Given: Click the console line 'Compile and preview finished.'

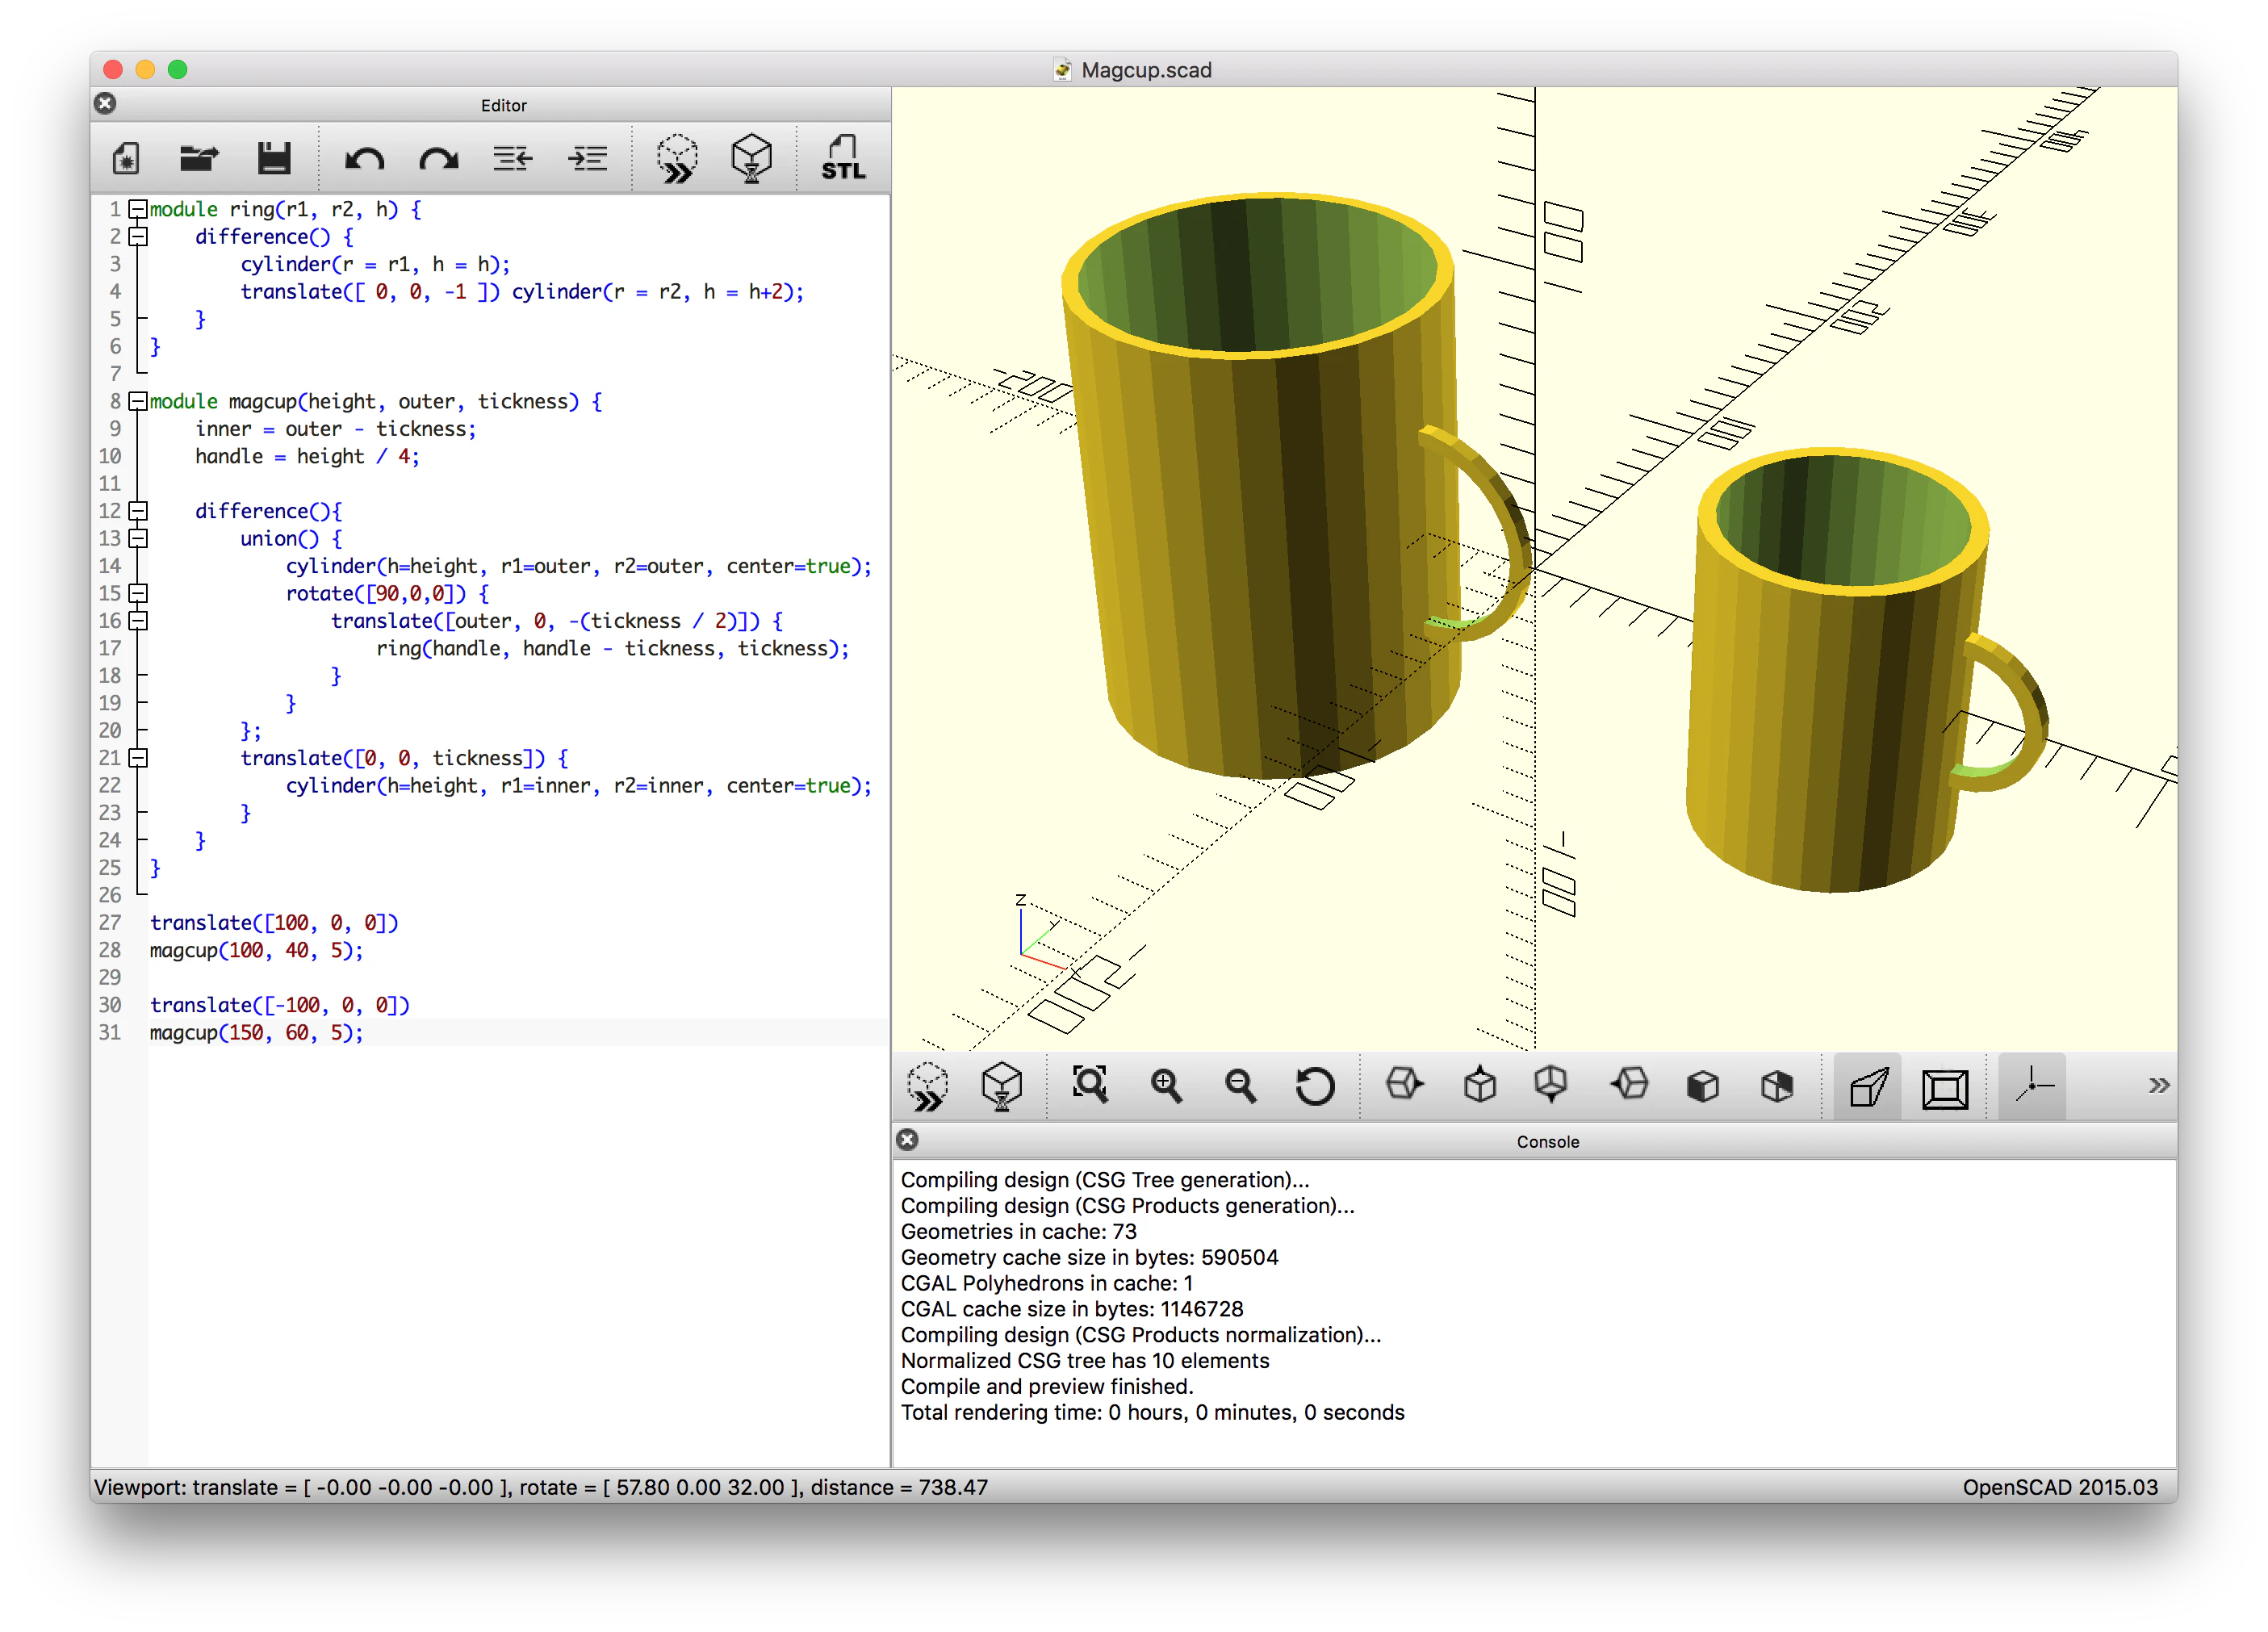Looking at the screenshot, I should 1047,1387.
